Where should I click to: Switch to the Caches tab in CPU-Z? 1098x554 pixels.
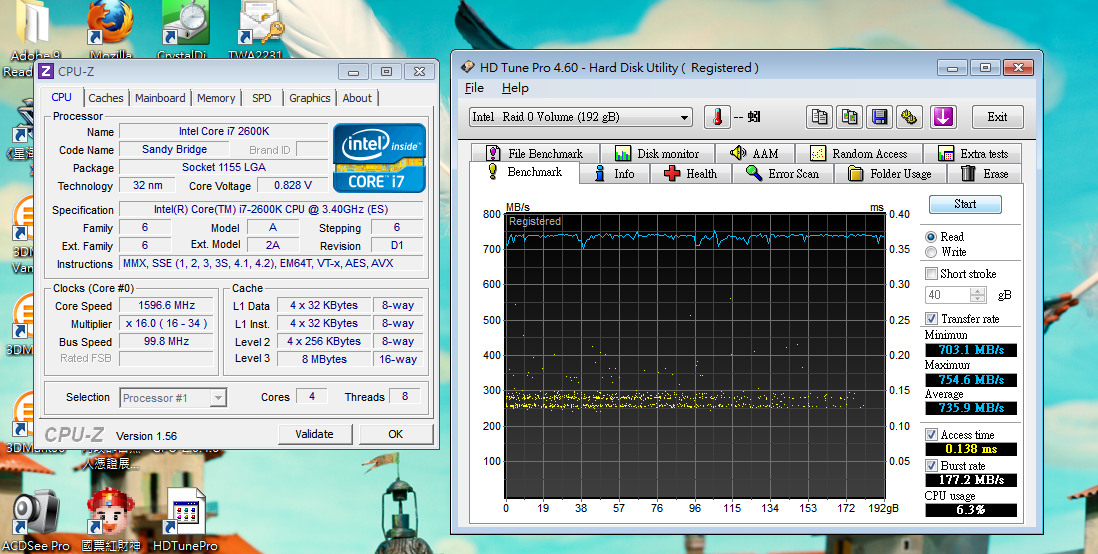click(x=106, y=98)
